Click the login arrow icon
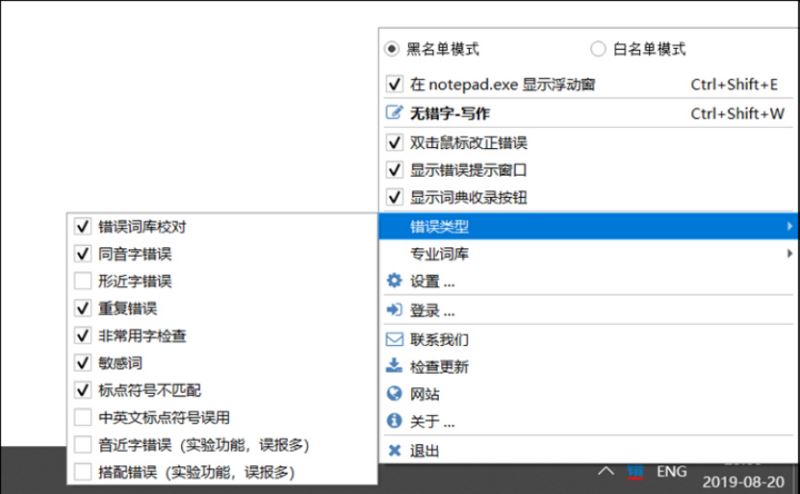Viewport: 800px width, 494px height. tap(394, 309)
